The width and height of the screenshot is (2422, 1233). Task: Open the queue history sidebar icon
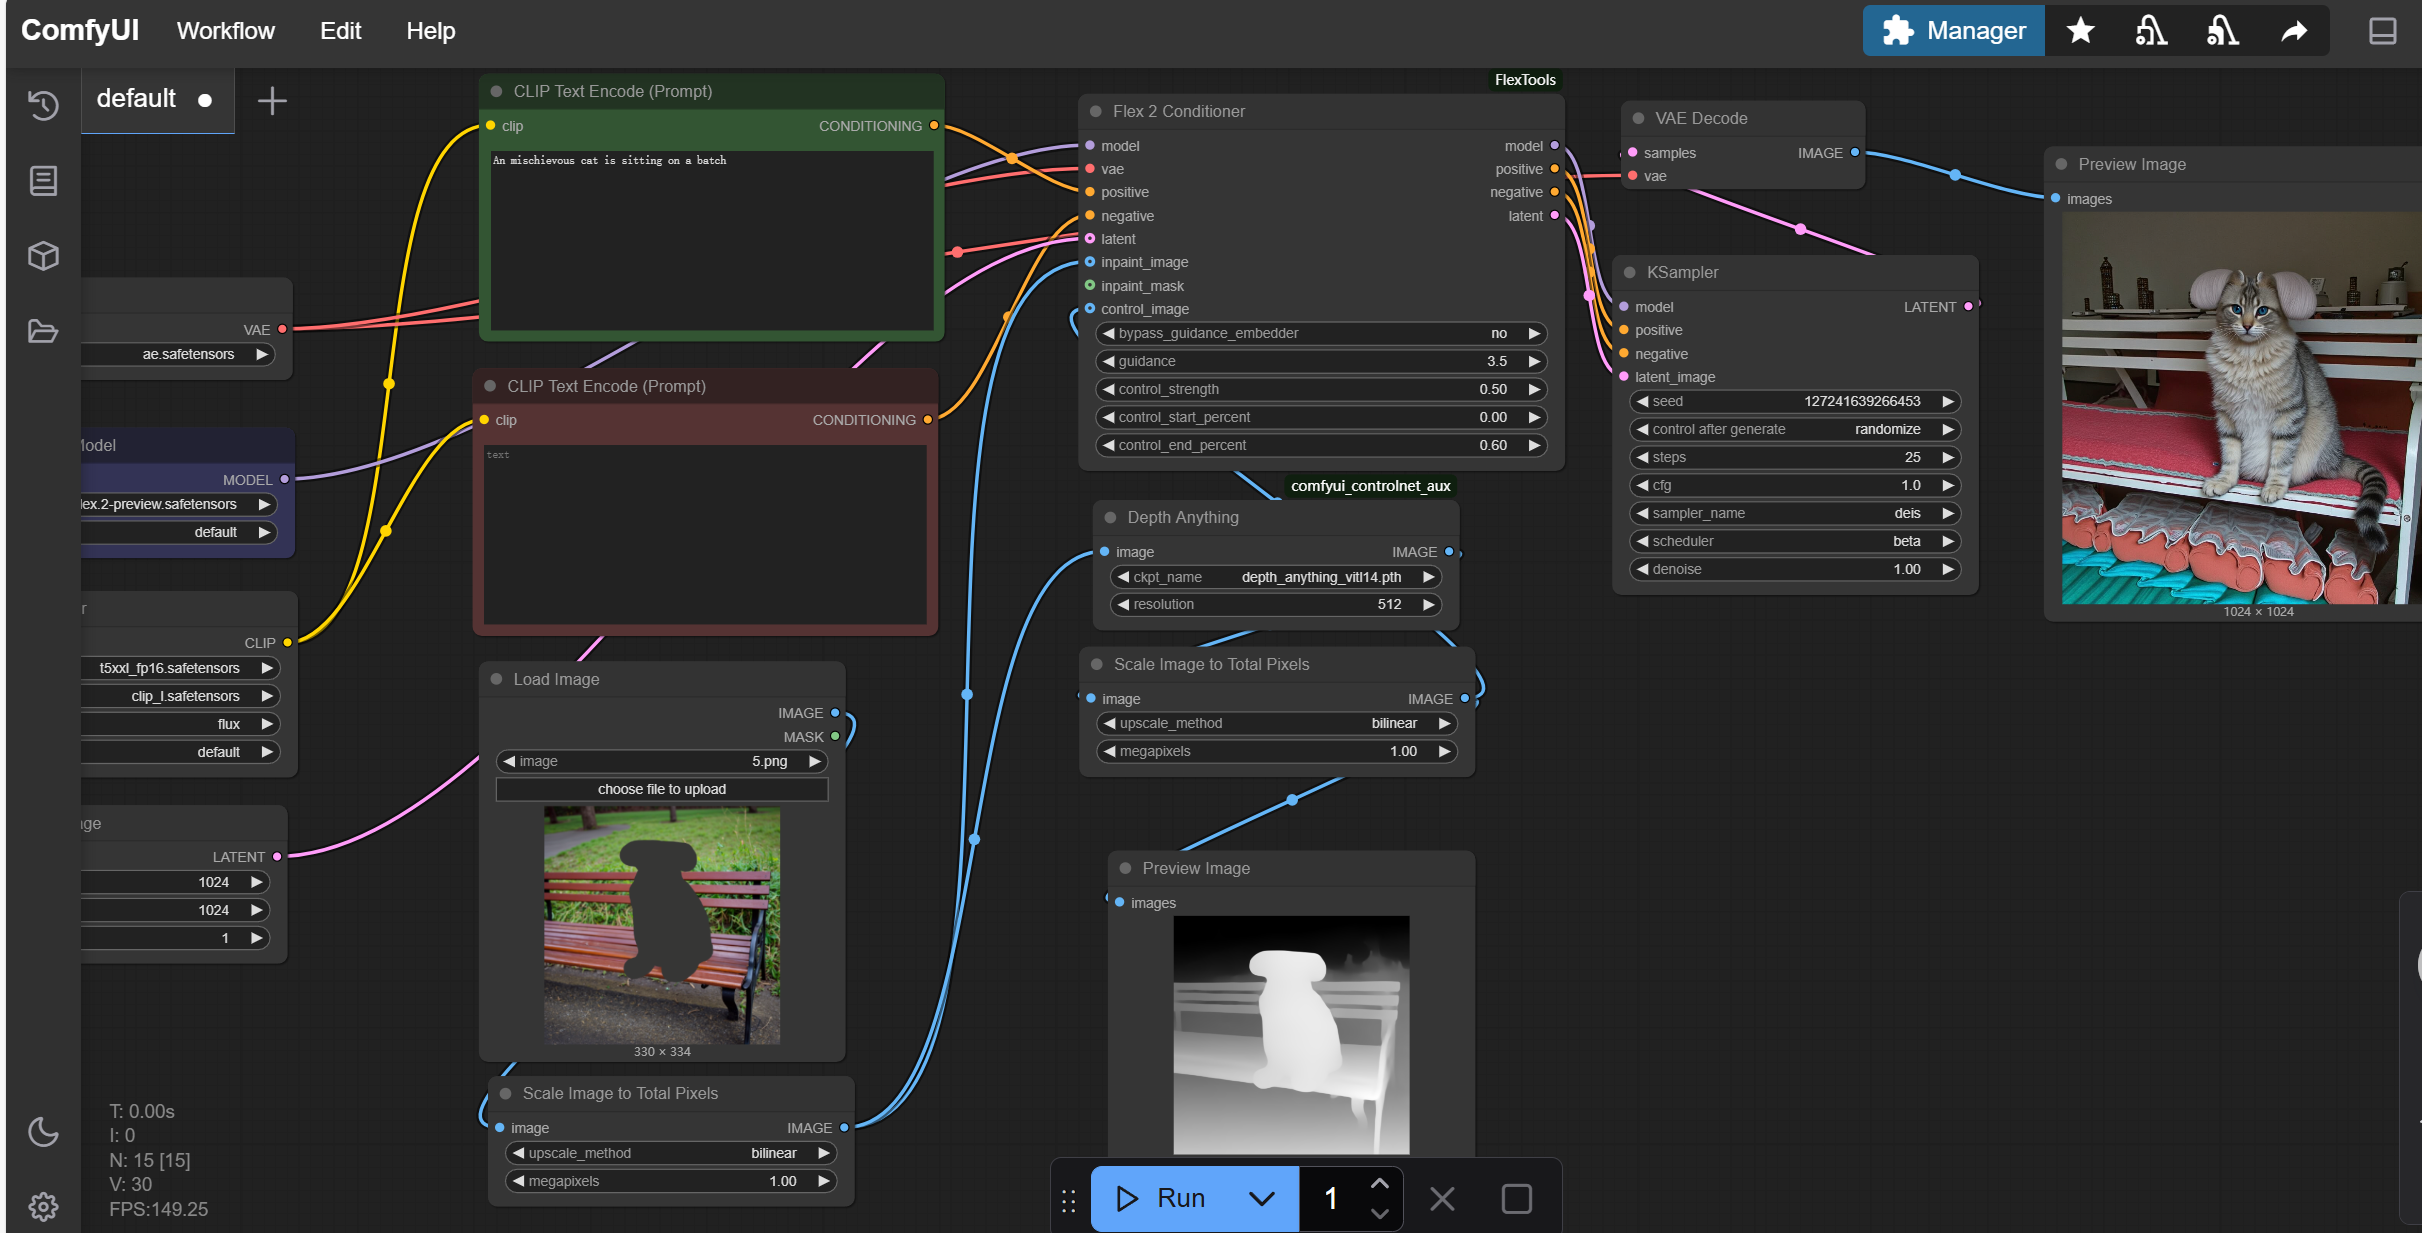point(43,105)
